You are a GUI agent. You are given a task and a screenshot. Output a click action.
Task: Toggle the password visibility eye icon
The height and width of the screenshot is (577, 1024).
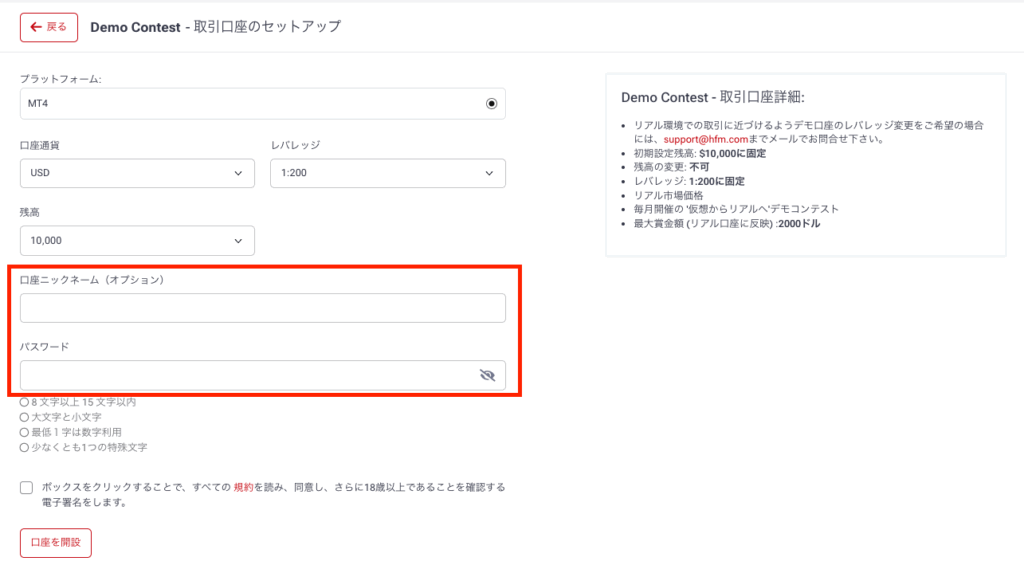coord(488,374)
